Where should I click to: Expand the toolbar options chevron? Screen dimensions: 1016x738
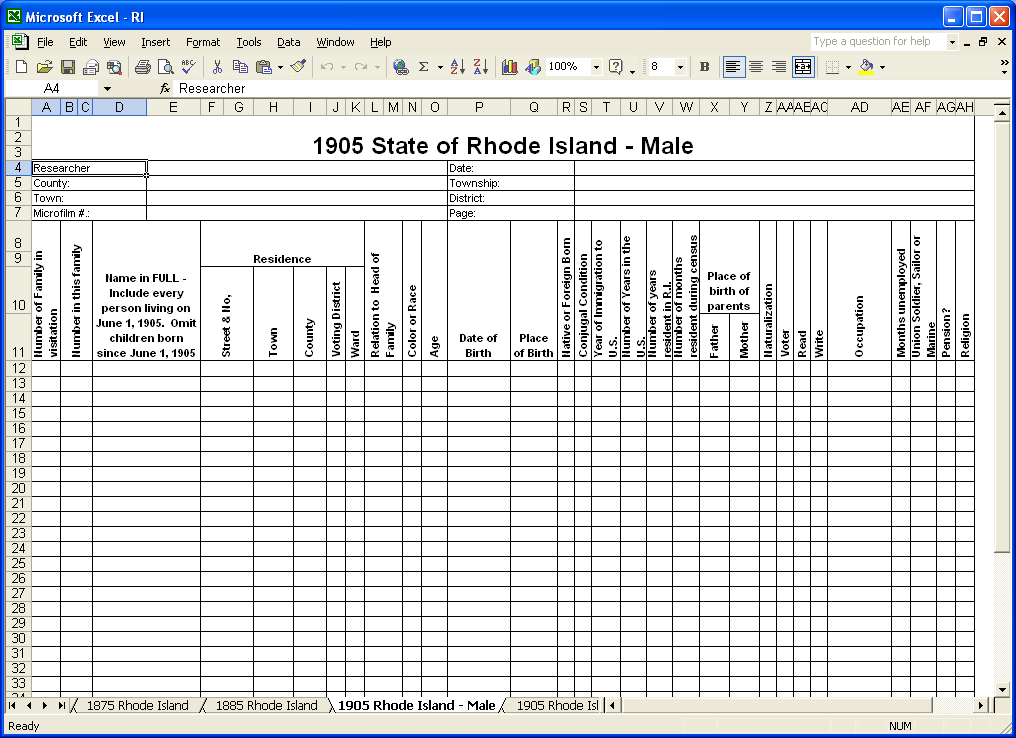[x=1004, y=67]
